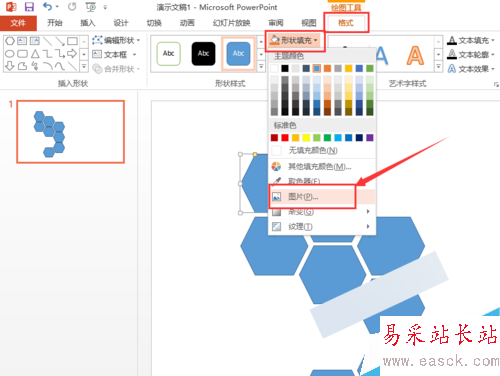Switch to the 动画 Animations tab
This screenshot has height=376, width=500.
(x=187, y=23)
